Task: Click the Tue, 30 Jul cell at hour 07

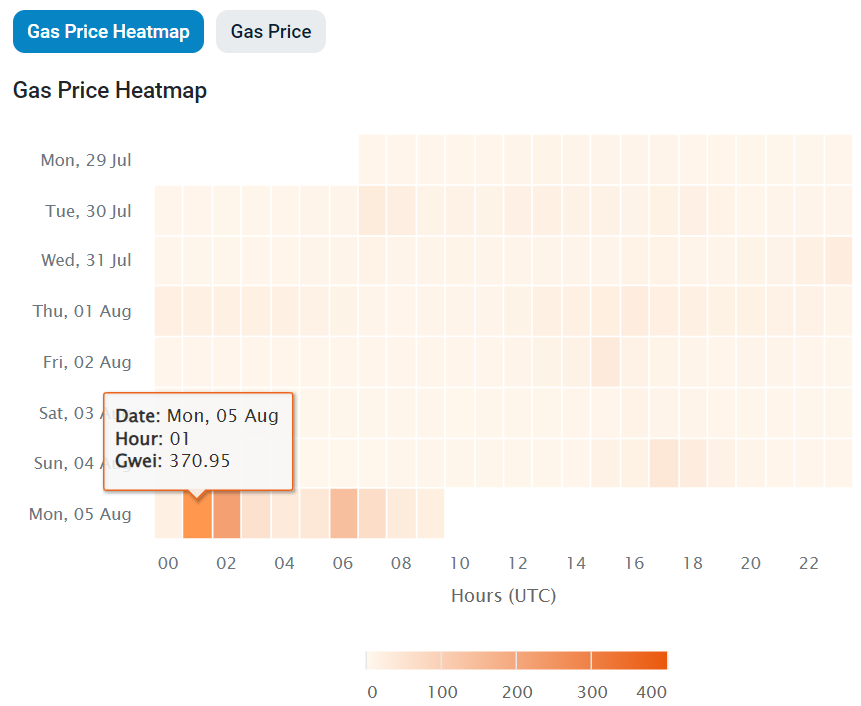Action: point(372,210)
